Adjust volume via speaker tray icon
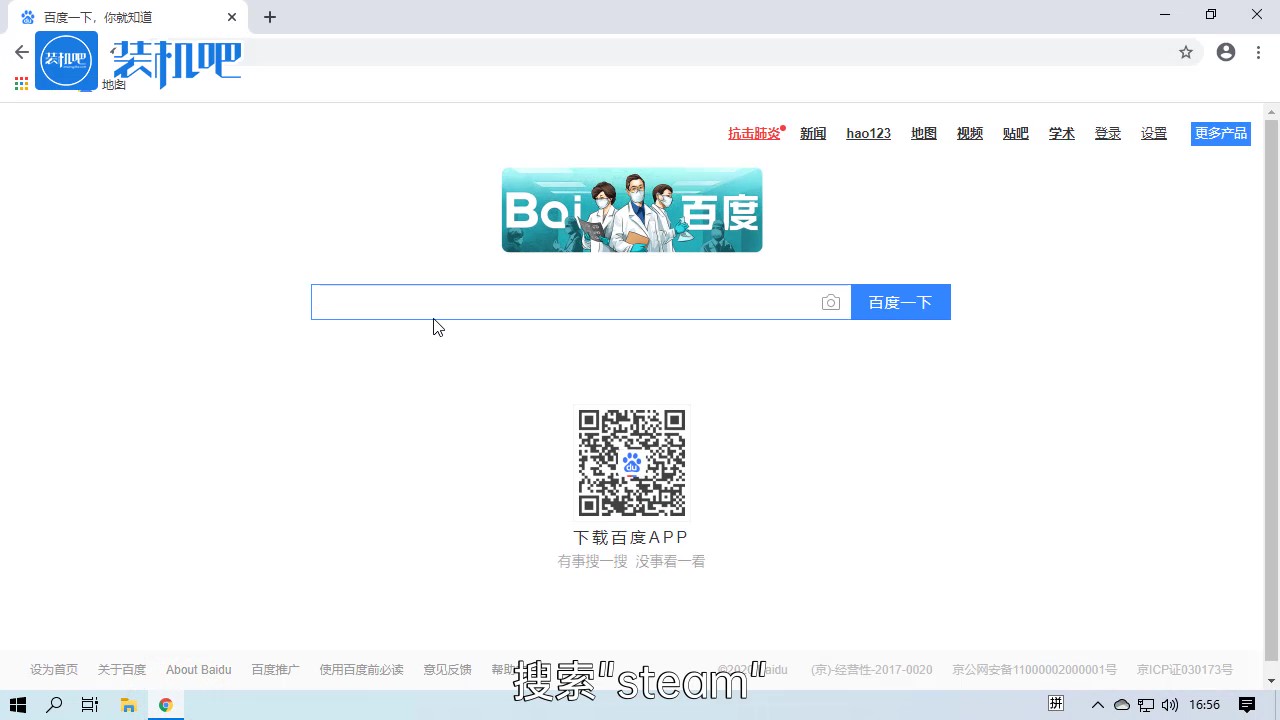1280x720 pixels. tap(1170, 705)
